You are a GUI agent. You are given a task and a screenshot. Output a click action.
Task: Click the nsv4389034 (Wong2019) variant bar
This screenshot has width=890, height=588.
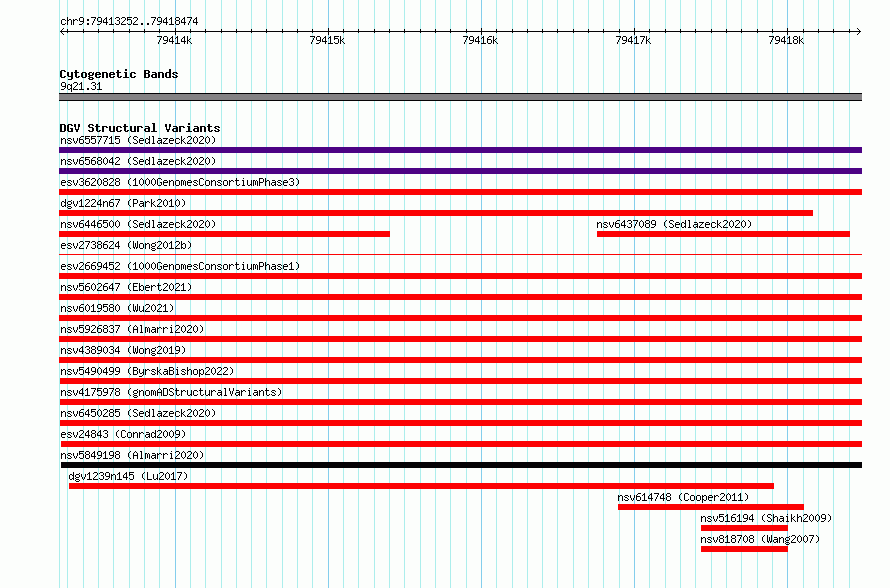(x=460, y=360)
